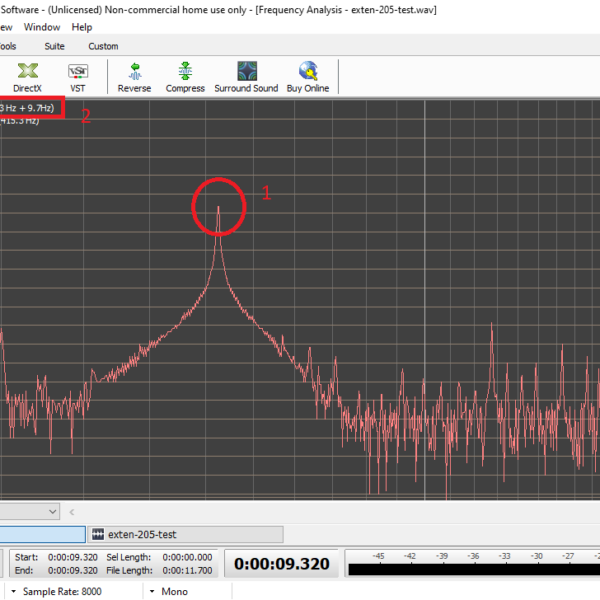Screen dimensions: 600x600
Task: Switch to the Suite toolbar tab
Action: 54,46
